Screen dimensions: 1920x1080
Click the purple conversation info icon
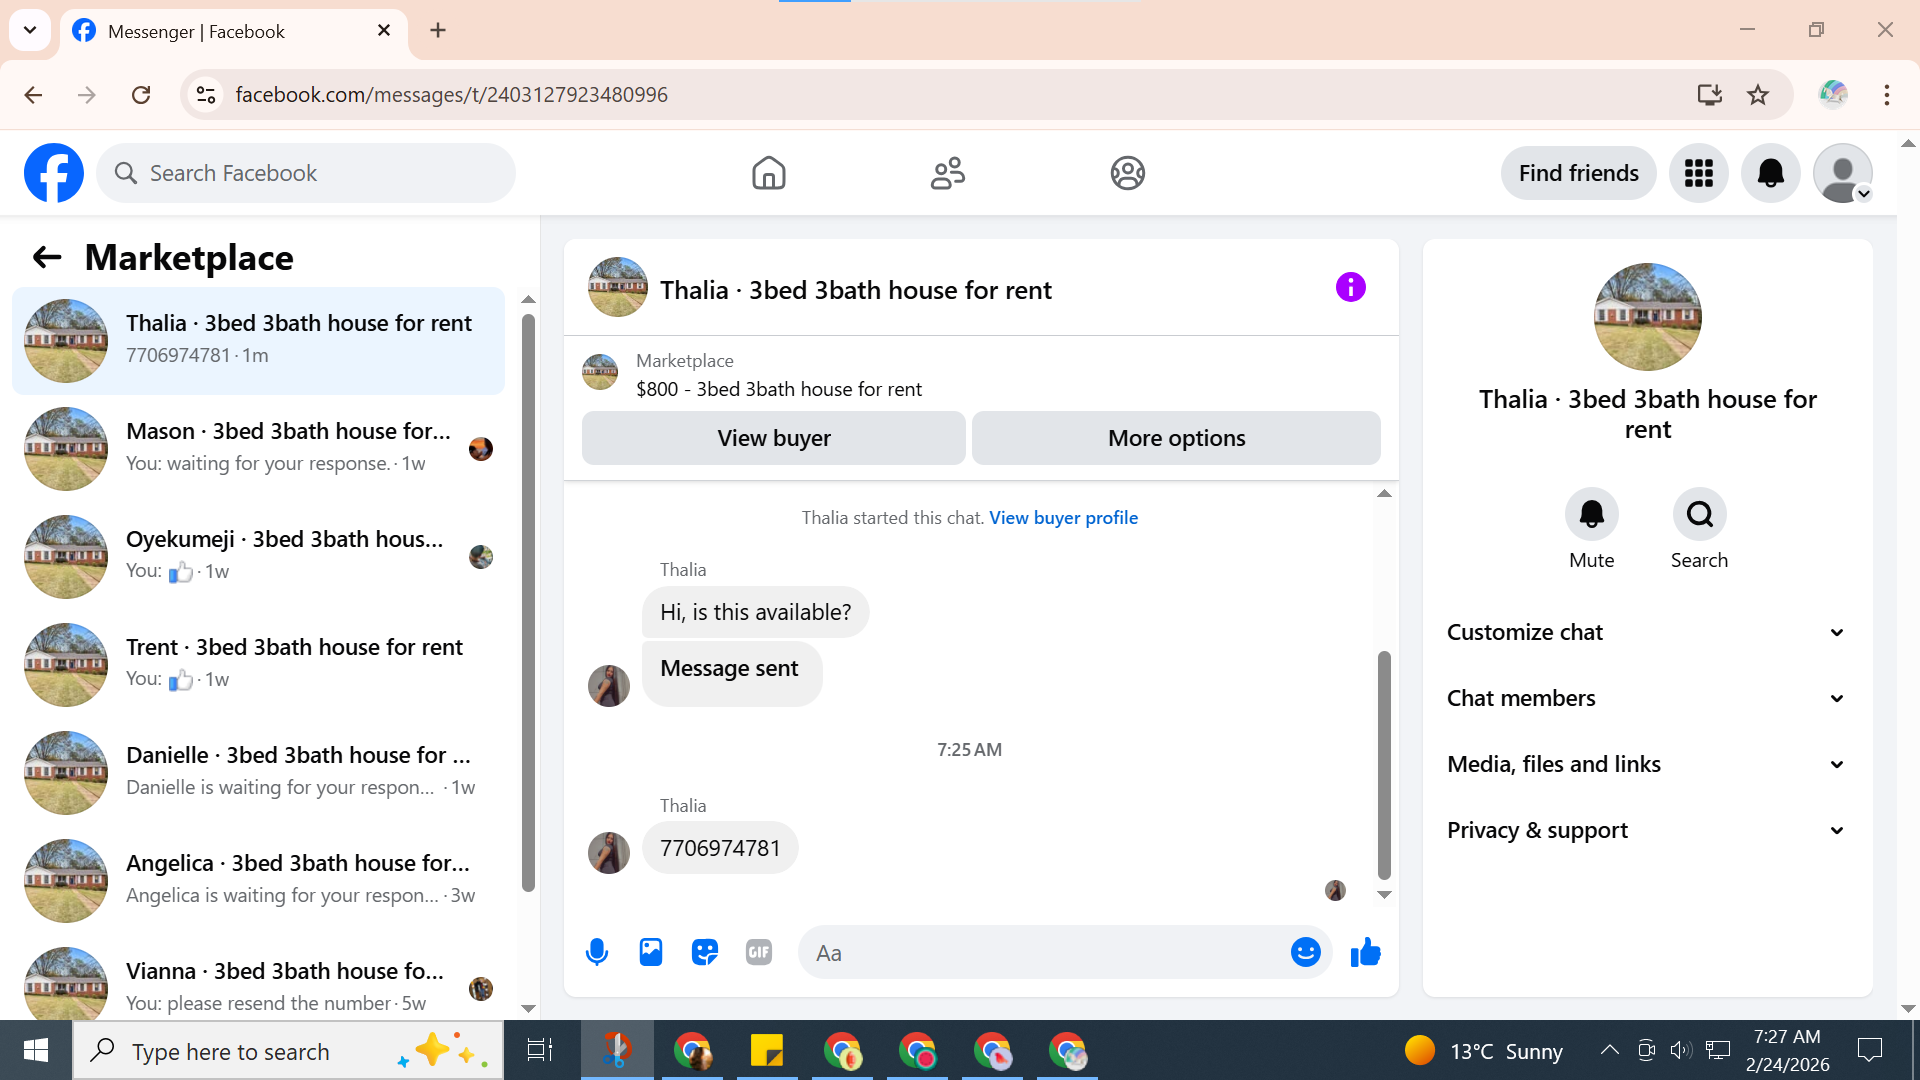coord(1350,288)
